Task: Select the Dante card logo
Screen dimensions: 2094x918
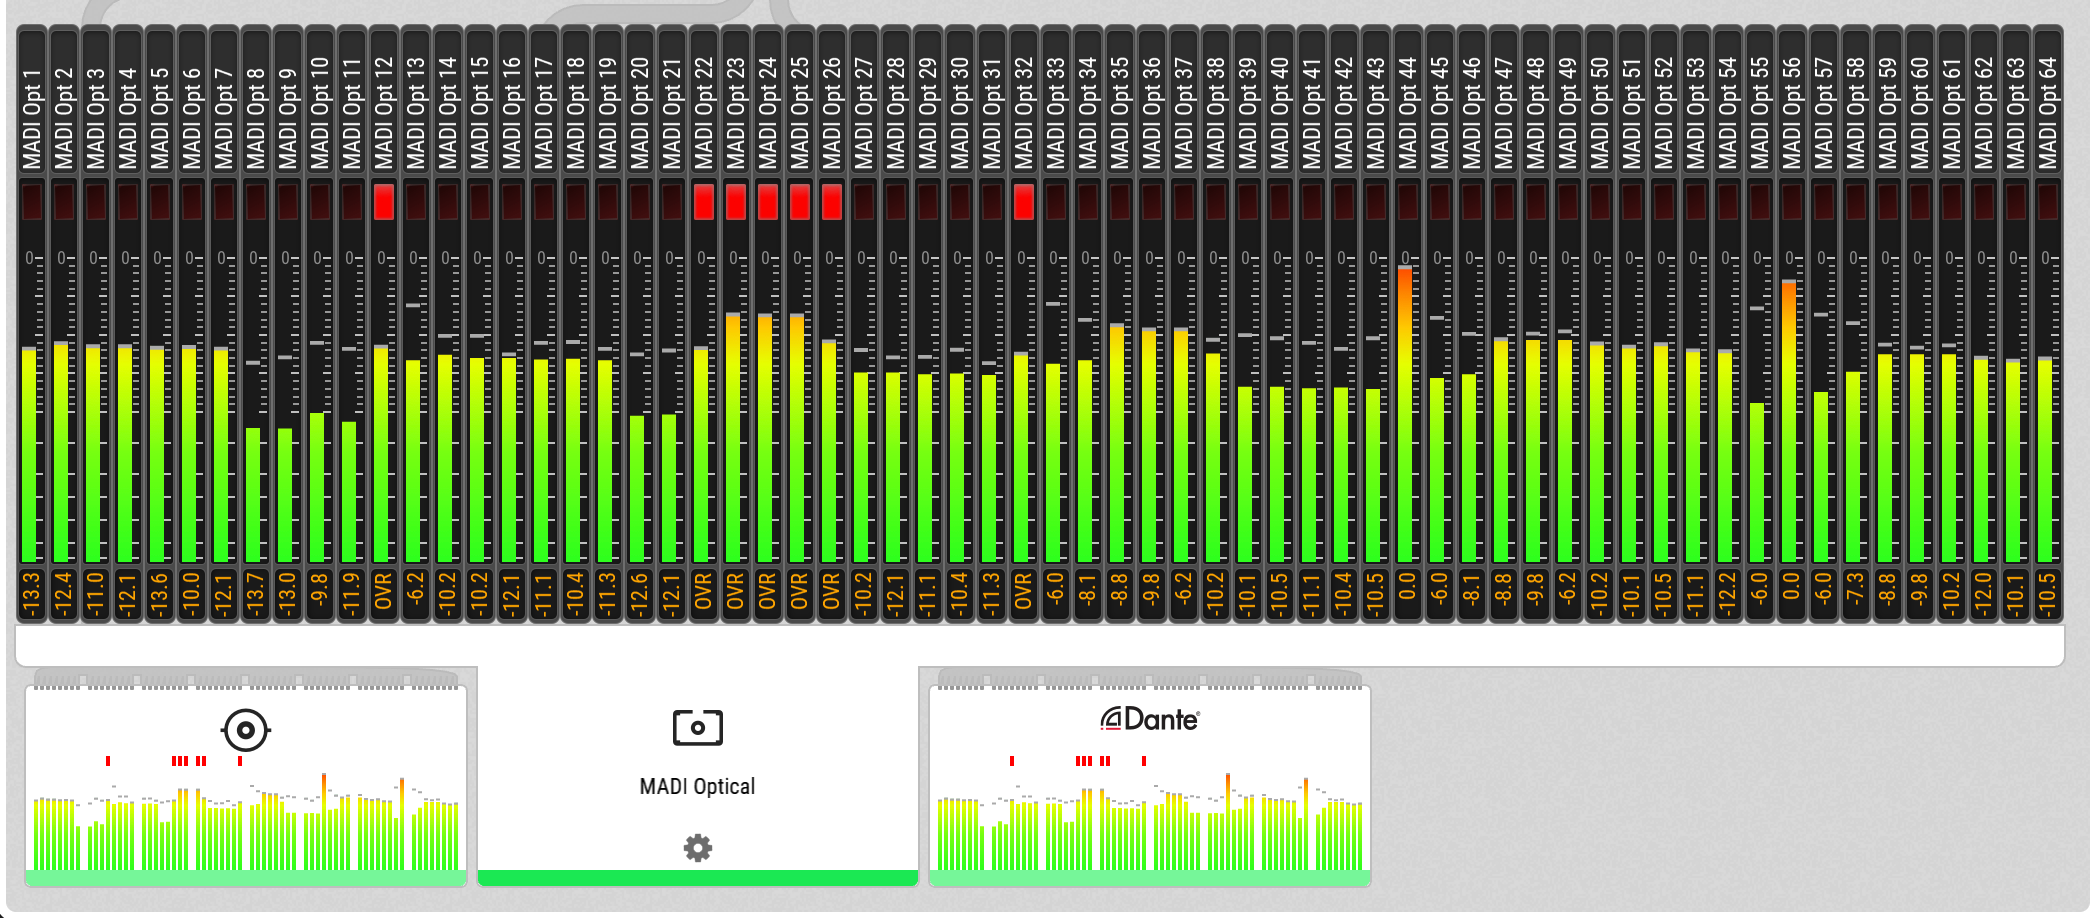Action: click(1149, 719)
